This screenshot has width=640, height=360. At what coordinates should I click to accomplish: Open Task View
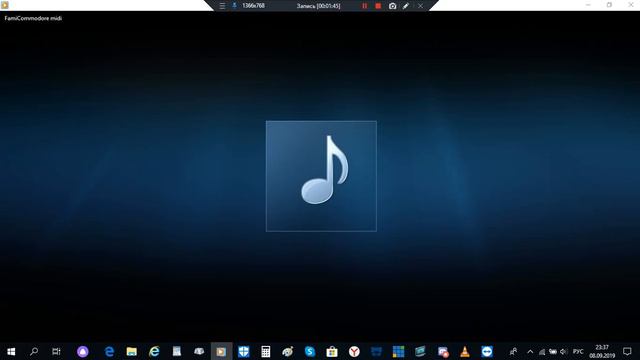[x=56, y=351]
